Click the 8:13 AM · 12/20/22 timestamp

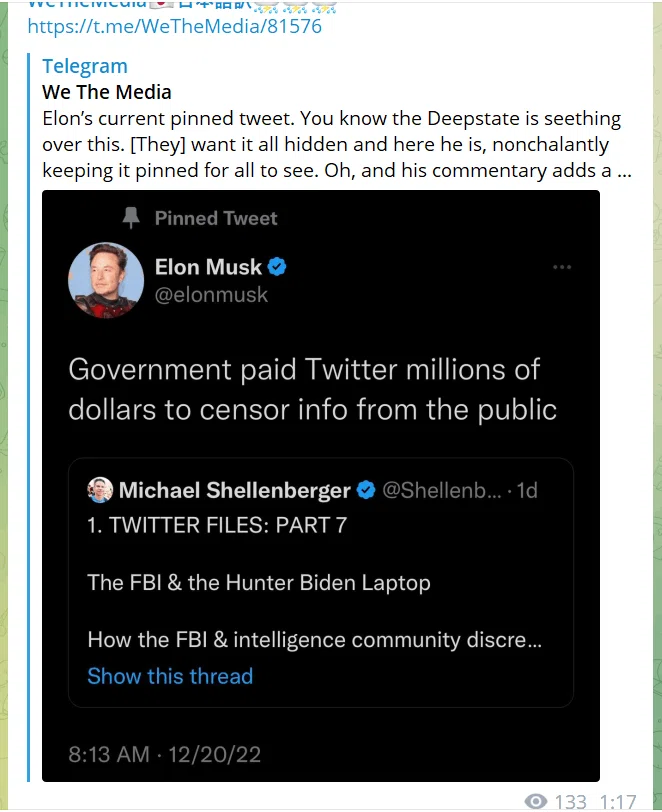[165, 754]
